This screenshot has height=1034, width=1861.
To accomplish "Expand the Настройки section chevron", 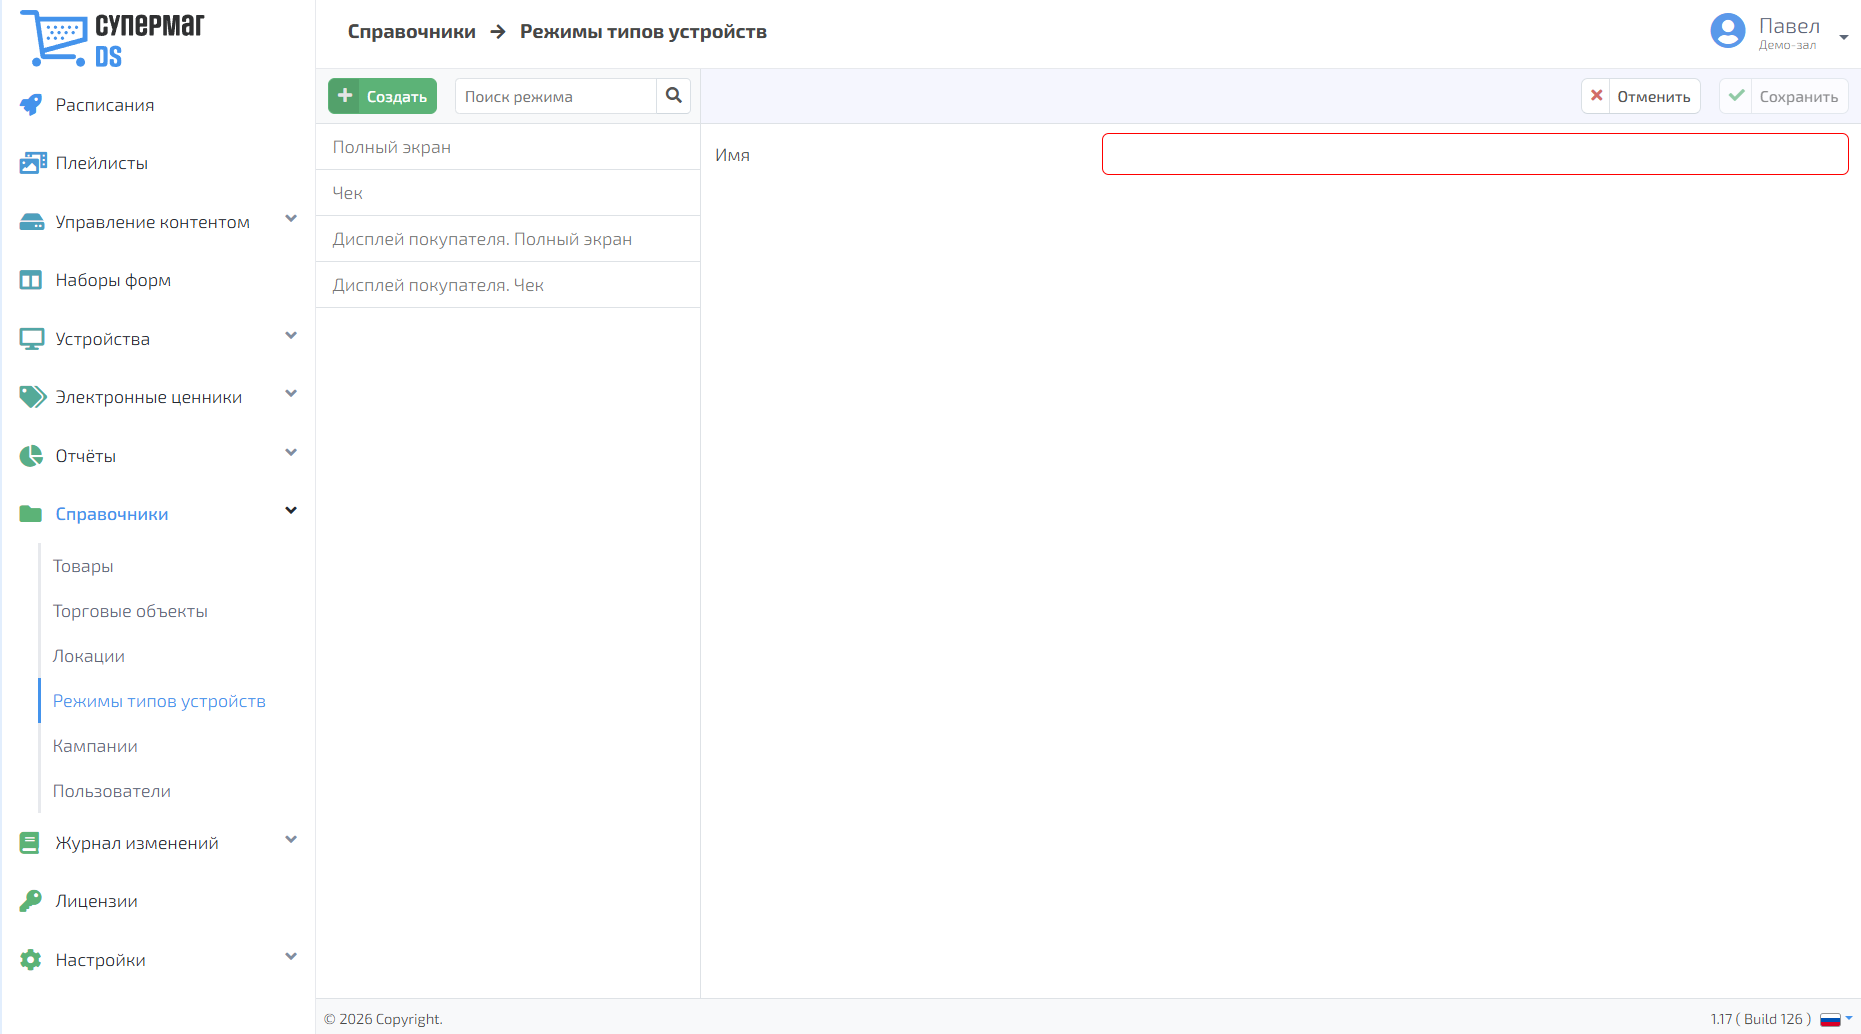I will point(291,957).
